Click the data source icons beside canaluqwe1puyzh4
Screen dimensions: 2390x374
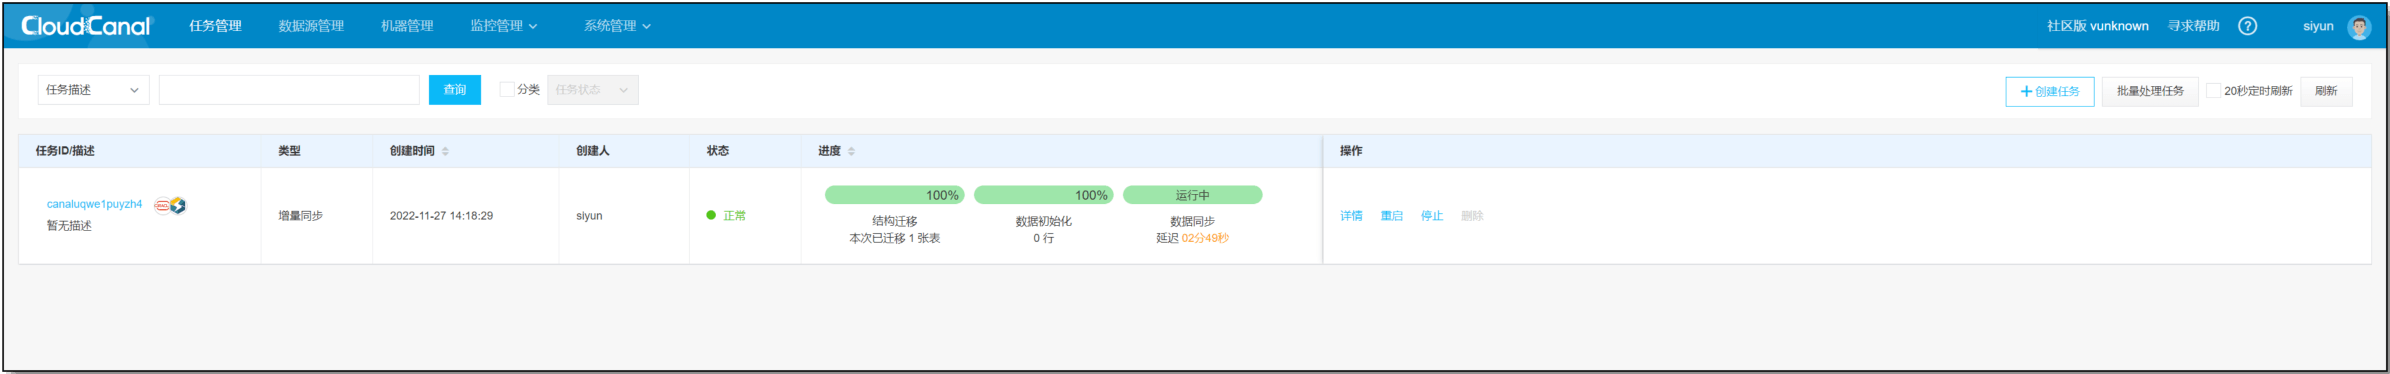pos(170,205)
